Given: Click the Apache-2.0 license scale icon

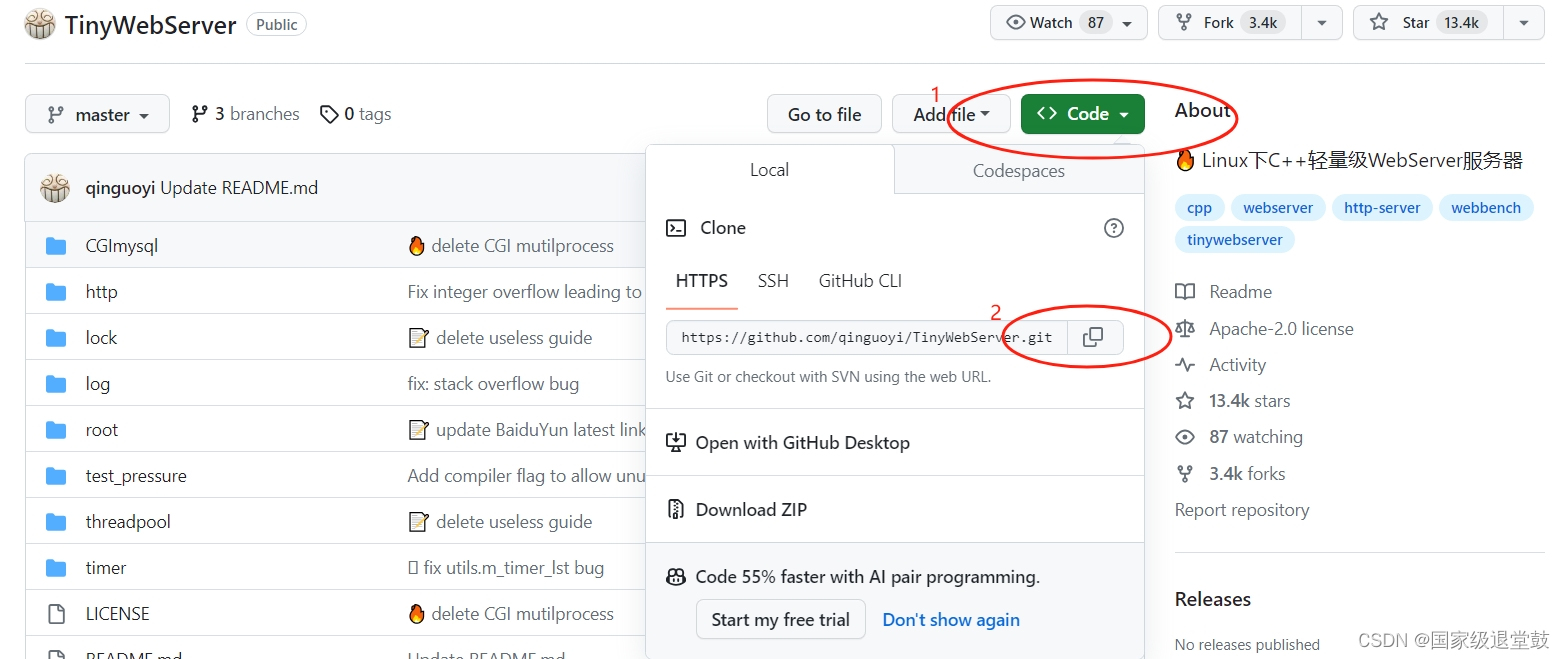Looking at the screenshot, I should [x=1185, y=328].
